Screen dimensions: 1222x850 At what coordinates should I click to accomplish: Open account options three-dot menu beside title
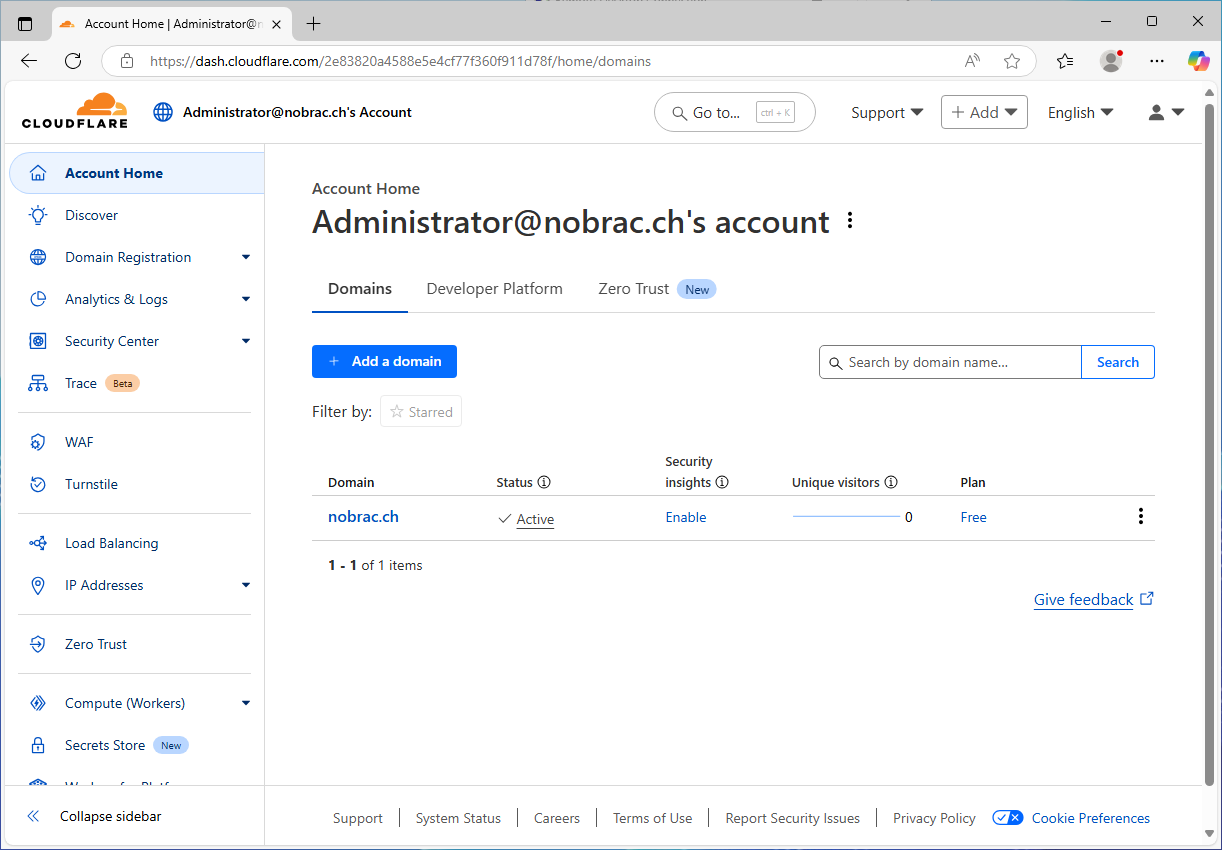(850, 221)
